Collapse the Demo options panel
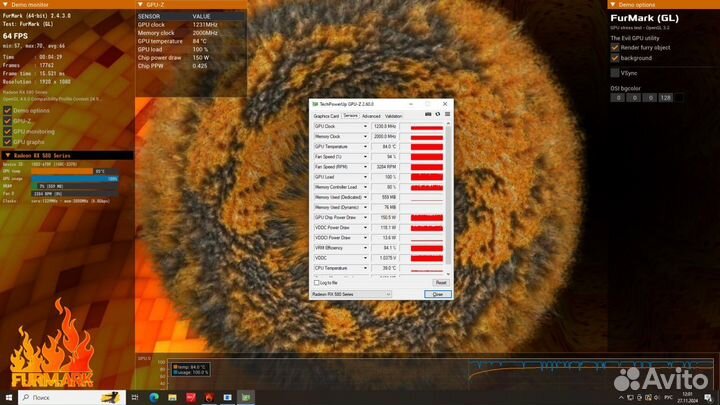This screenshot has width=720, height=405. click(x=613, y=5)
